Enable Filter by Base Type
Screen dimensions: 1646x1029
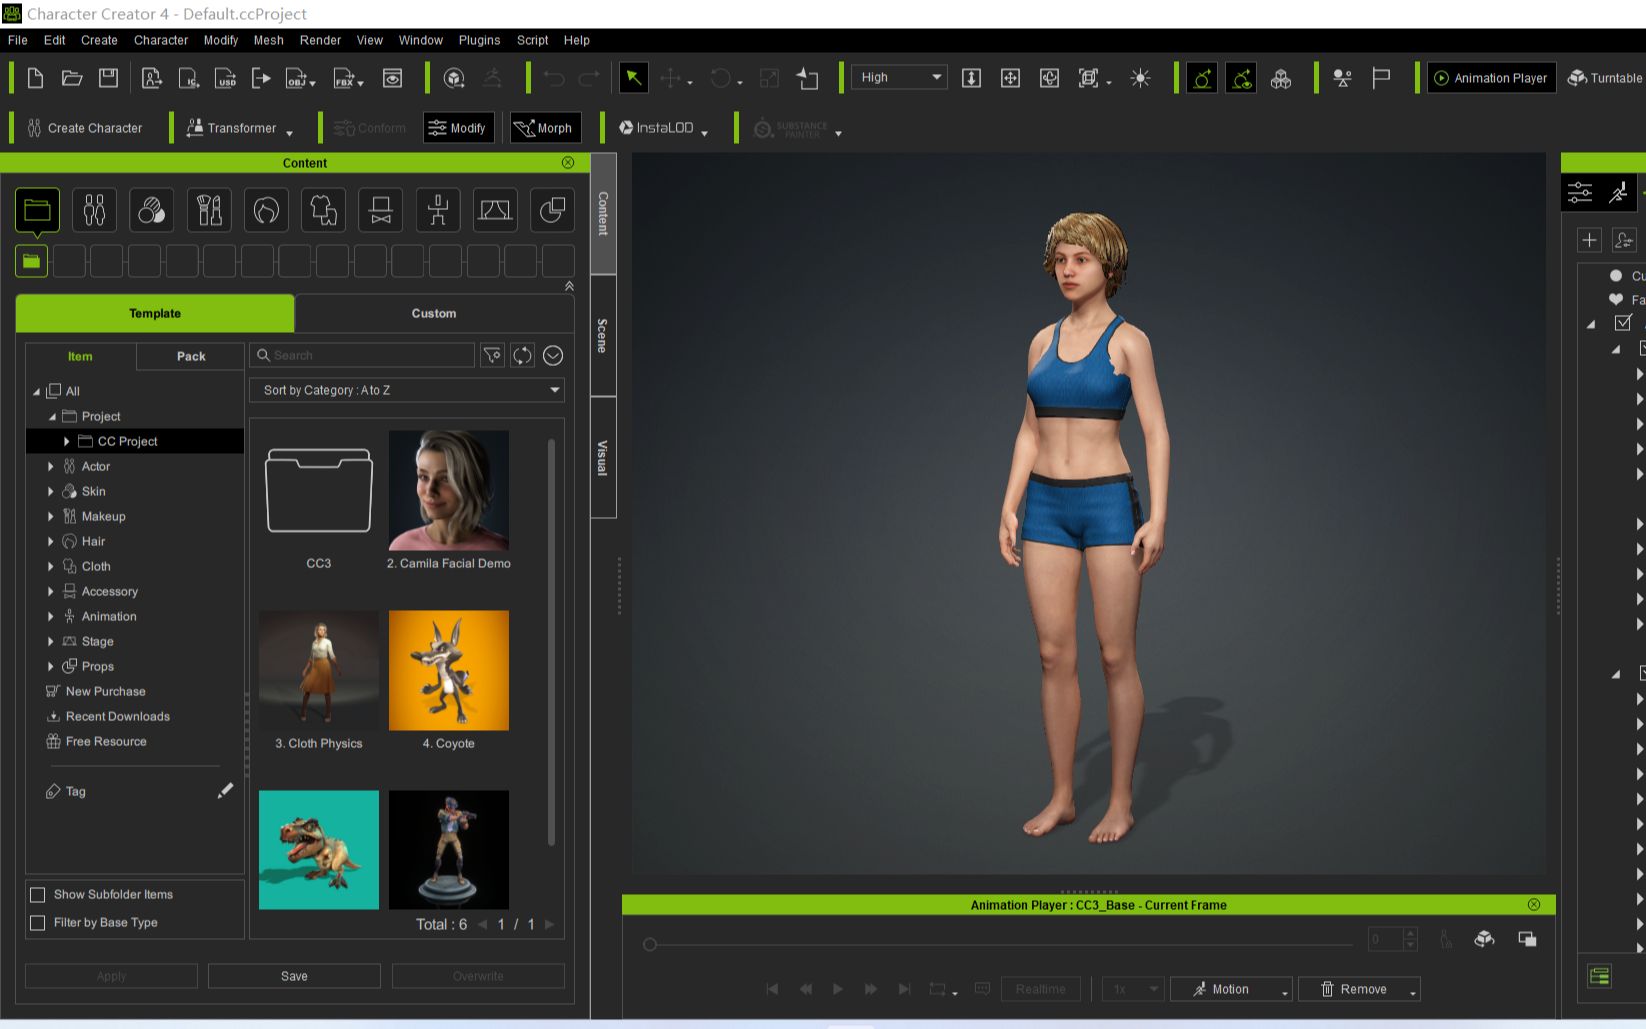tap(38, 922)
